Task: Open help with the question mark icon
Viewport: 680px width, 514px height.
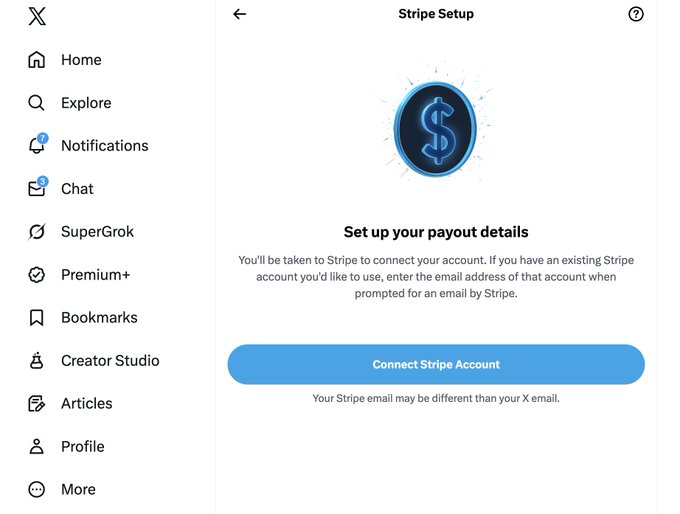Action: [636, 14]
